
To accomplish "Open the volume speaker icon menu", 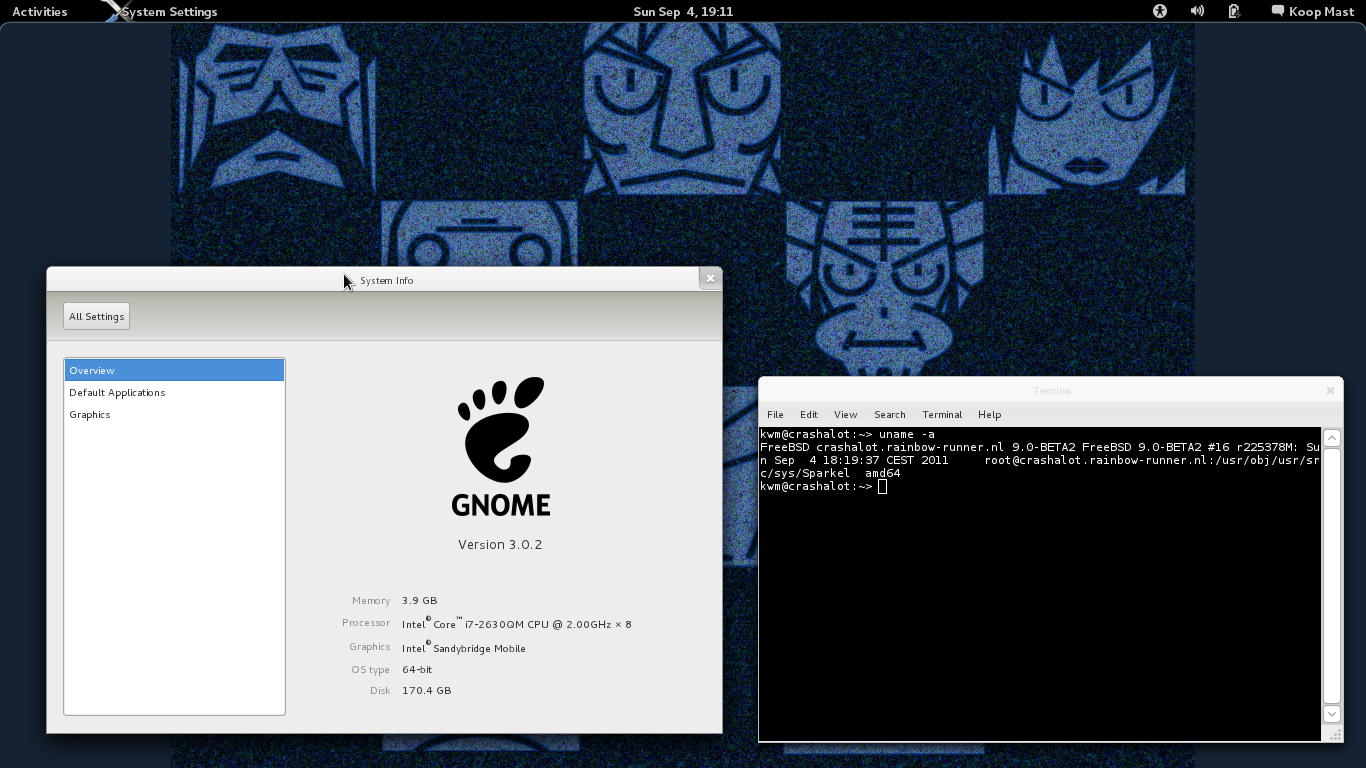I will tap(1197, 11).
